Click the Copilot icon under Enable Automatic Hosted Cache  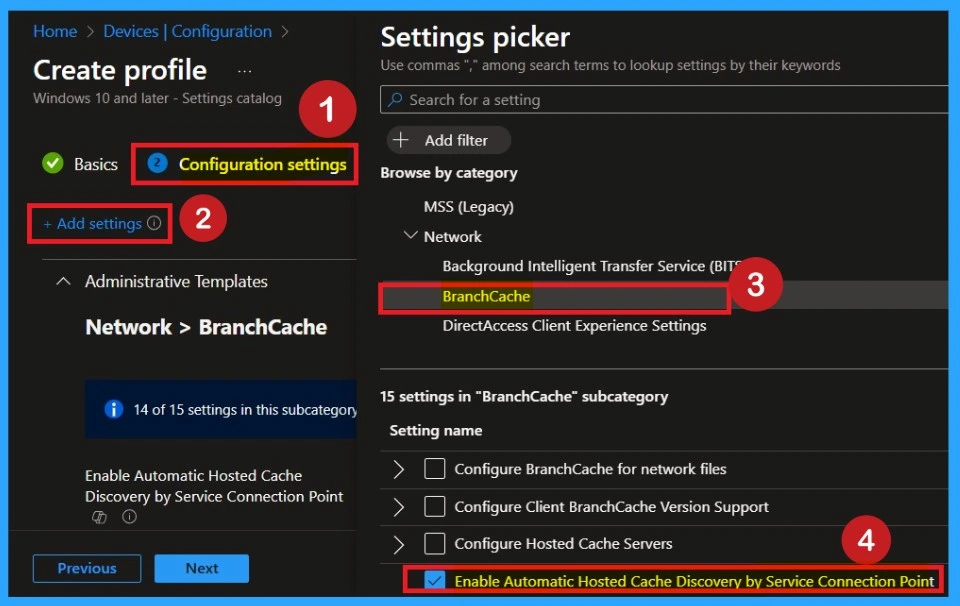(99, 517)
